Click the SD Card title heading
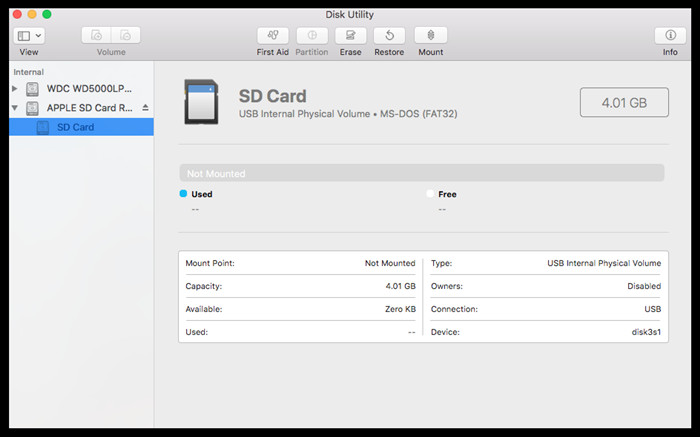The height and width of the screenshot is (437, 700). click(272, 96)
